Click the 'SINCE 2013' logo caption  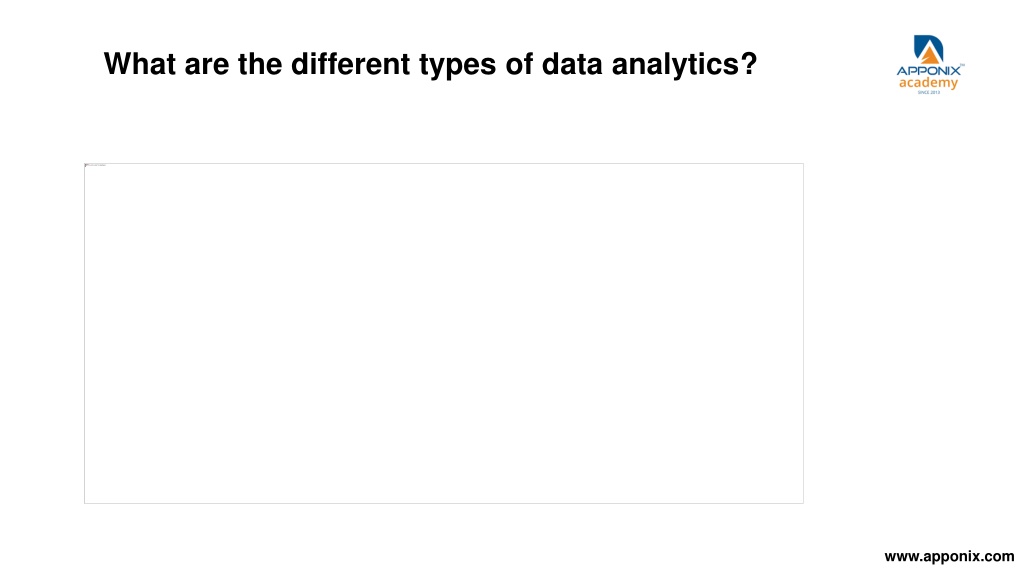(x=929, y=93)
